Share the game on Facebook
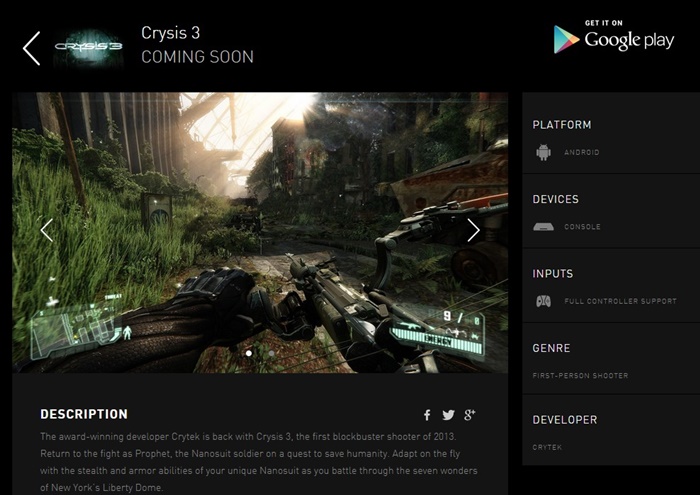700x495 pixels. 427,415
